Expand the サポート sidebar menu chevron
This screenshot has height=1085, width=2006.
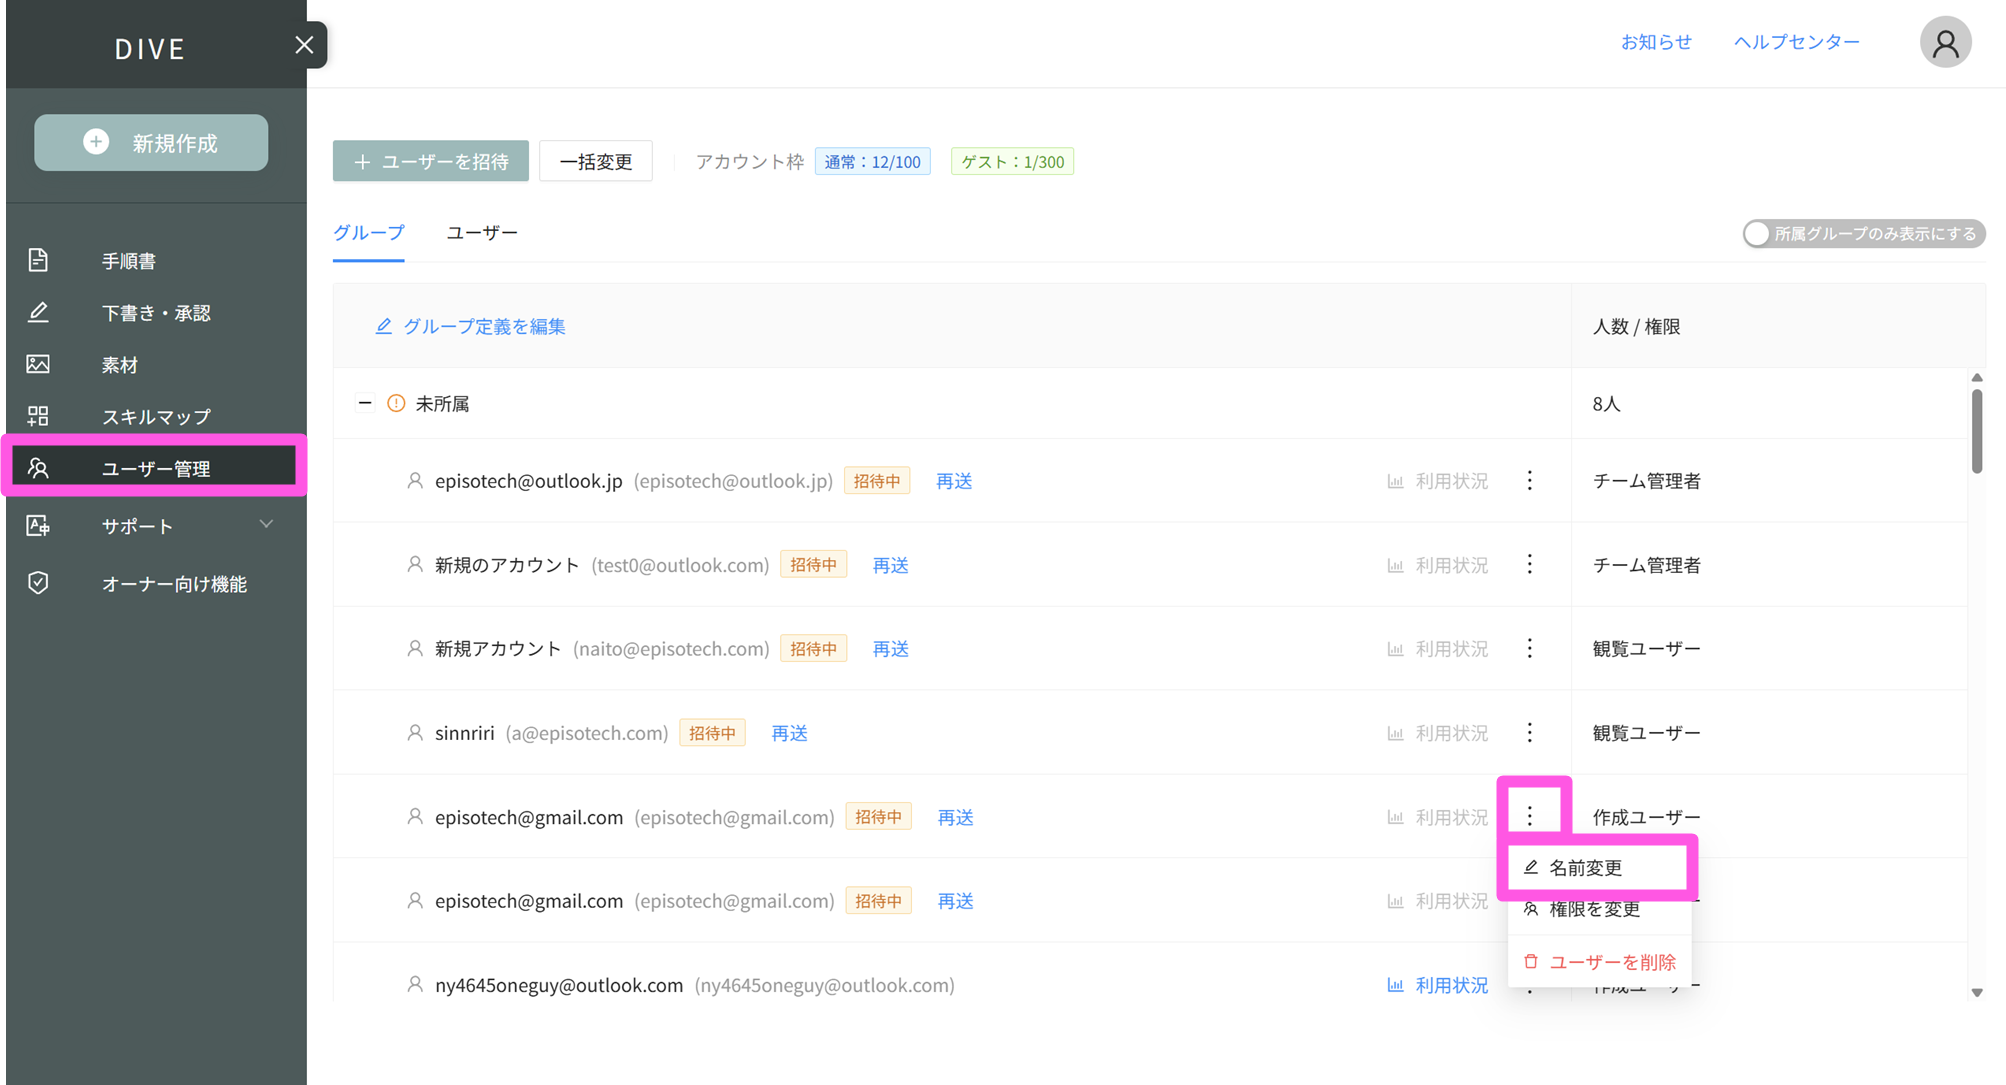(x=266, y=525)
